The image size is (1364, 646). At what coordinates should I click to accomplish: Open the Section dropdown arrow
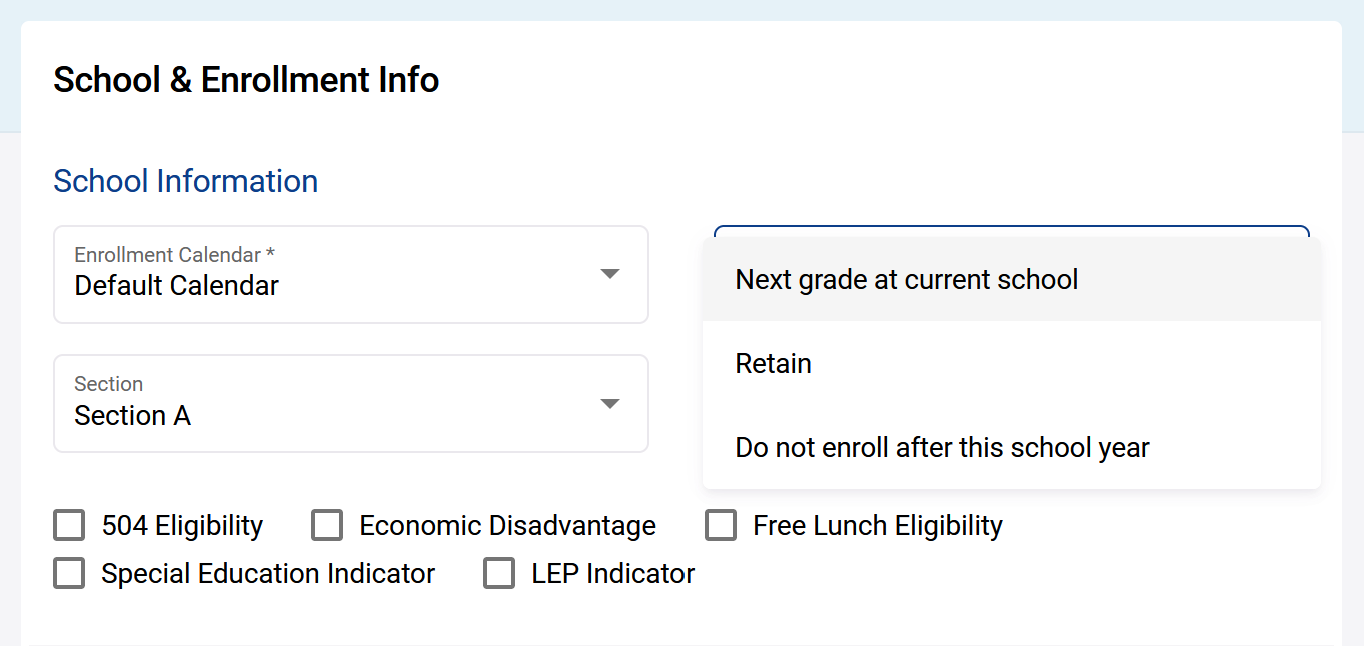(609, 404)
